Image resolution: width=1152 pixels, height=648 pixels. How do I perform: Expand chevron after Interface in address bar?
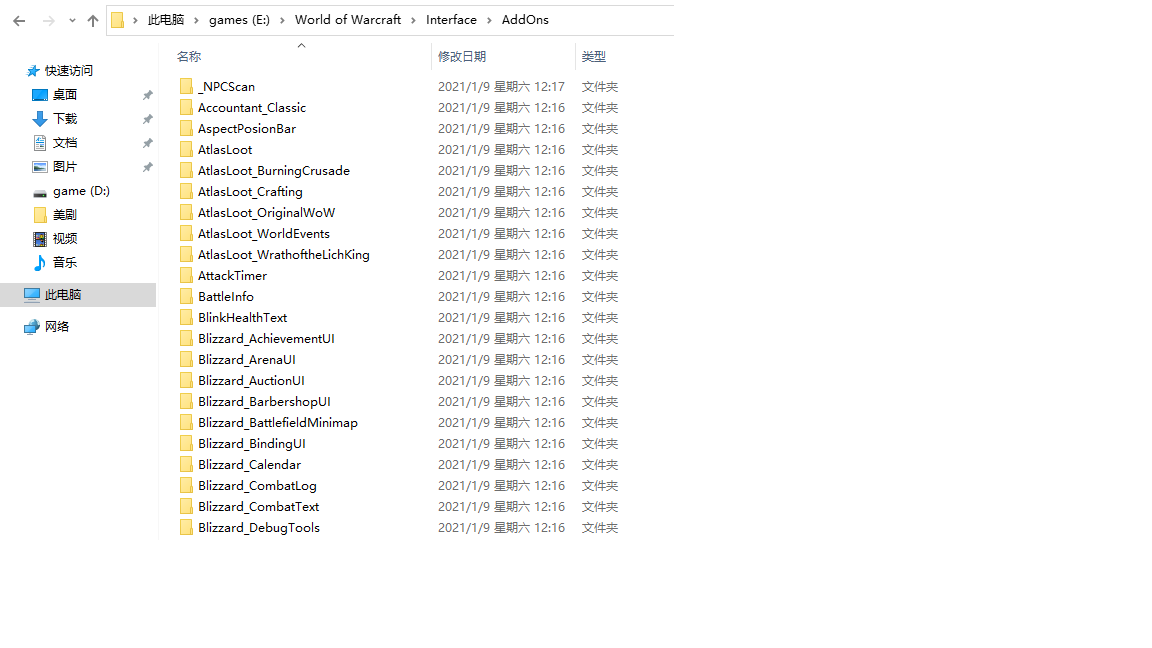click(490, 20)
